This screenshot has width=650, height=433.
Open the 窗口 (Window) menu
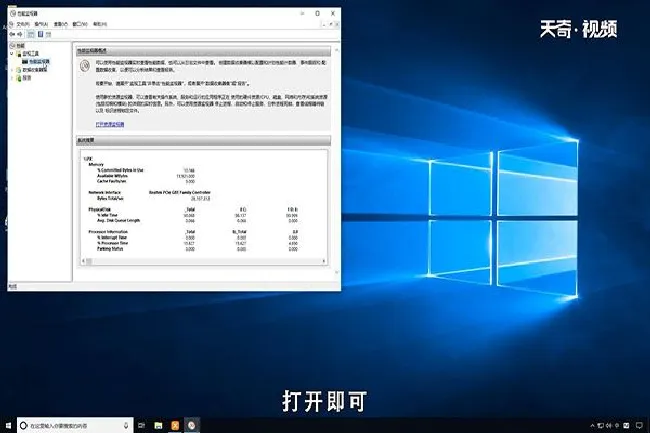80,24
